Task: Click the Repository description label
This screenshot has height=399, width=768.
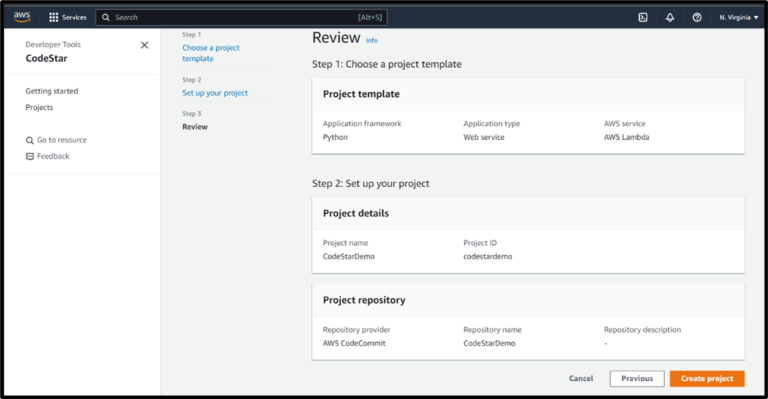Action: tap(642, 330)
